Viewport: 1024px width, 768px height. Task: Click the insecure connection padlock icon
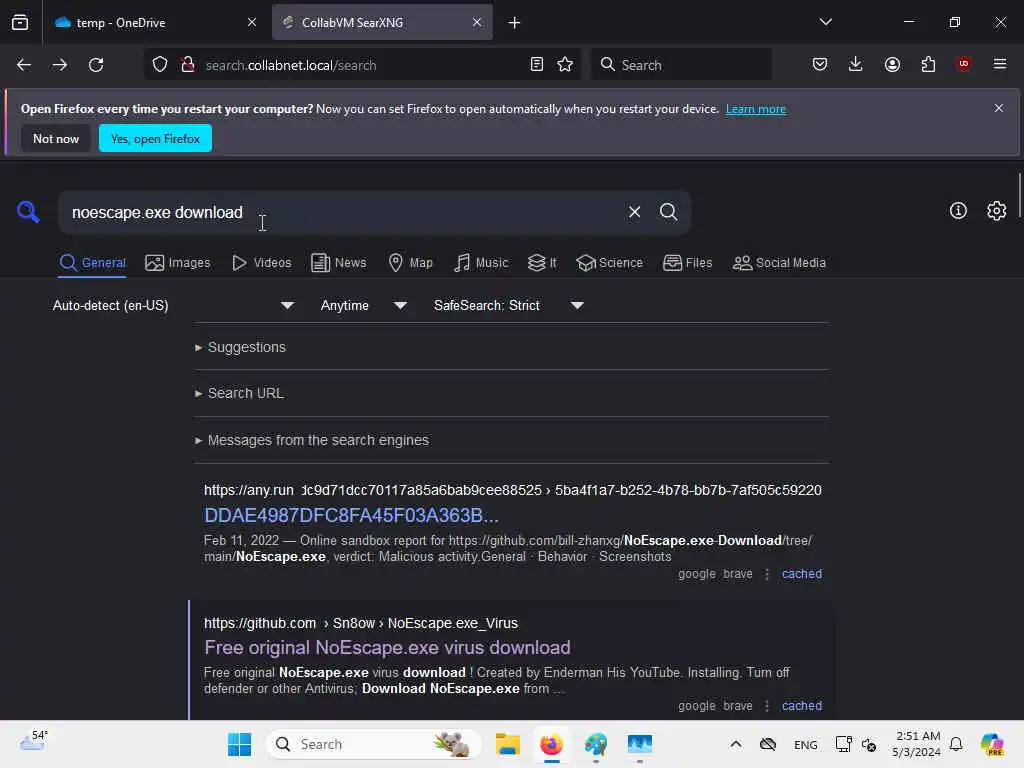click(188, 65)
